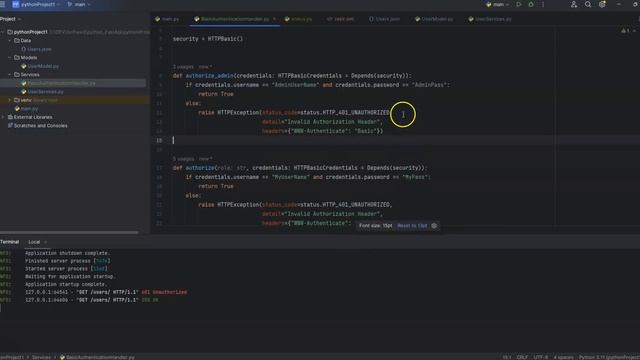Screen dimensions: 640x360
Task: Collapse the Models folder
Action: point(10,58)
